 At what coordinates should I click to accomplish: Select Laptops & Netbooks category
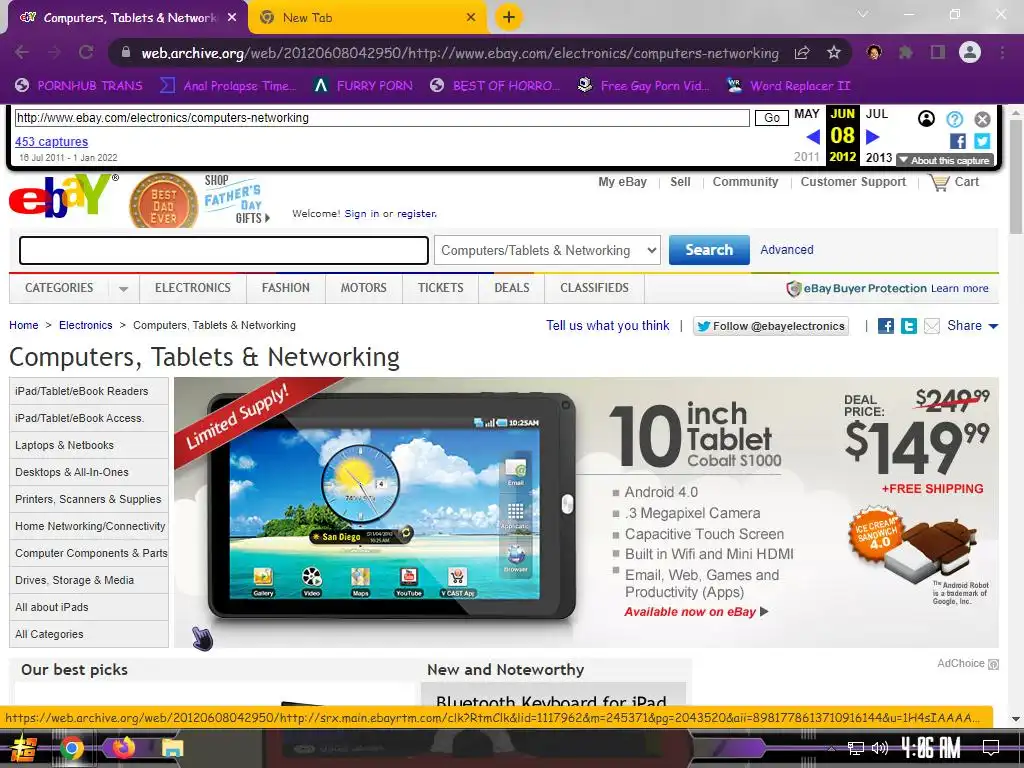(x=89, y=445)
